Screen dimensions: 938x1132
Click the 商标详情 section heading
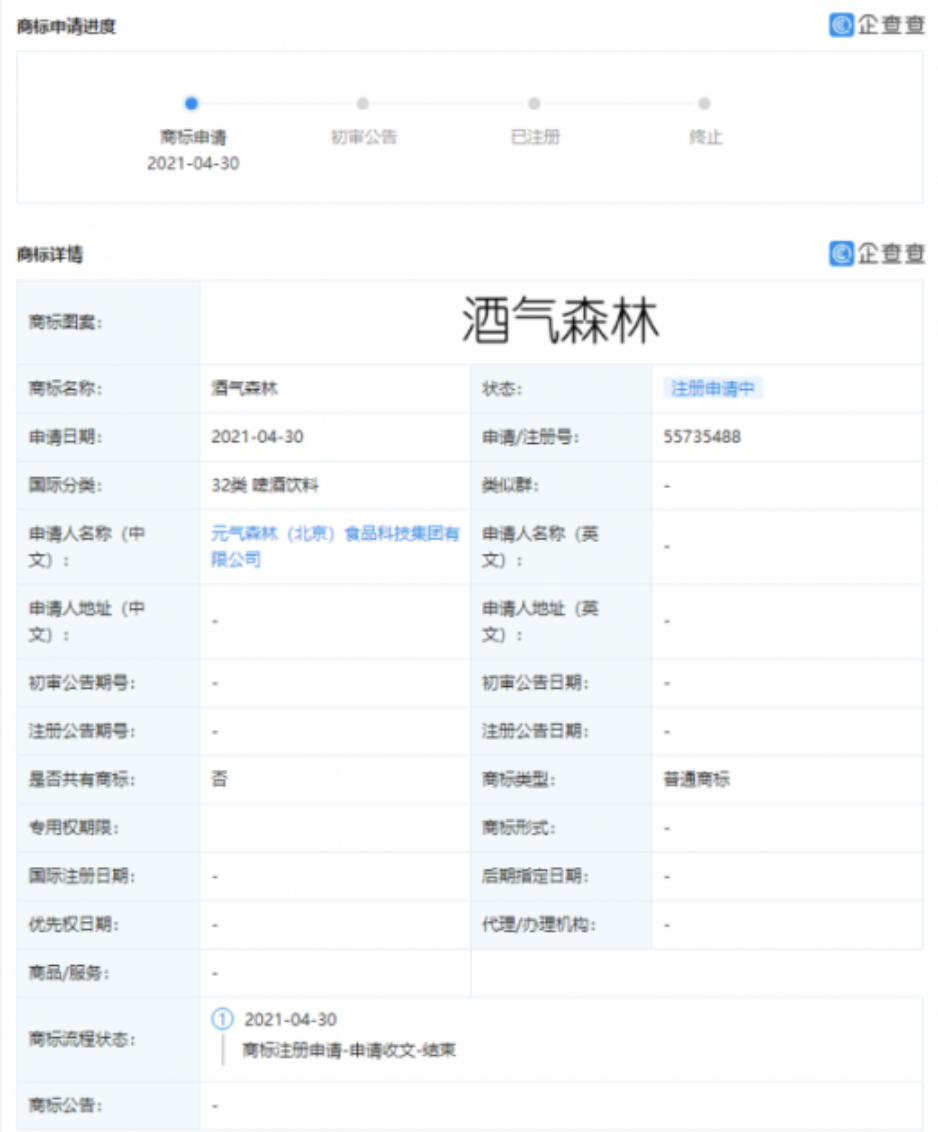[50, 255]
